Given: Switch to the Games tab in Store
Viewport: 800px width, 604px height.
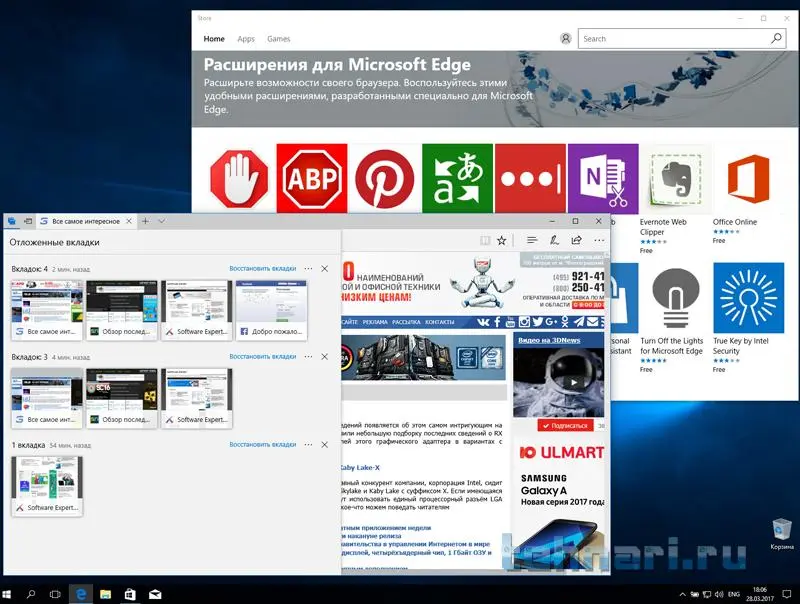Looking at the screenshot, I should (x=279, y=39).
